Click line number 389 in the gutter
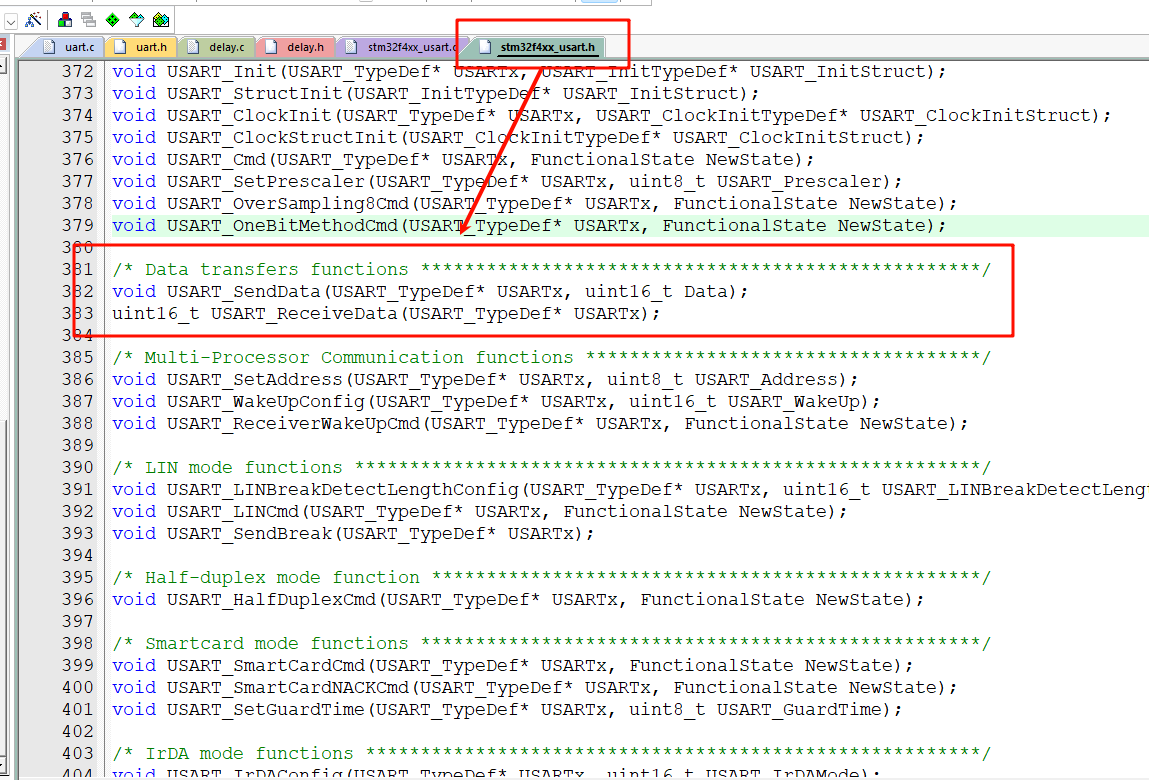Image resolution: width=1149 pixels, height=780 pixels. pos(78,446)
